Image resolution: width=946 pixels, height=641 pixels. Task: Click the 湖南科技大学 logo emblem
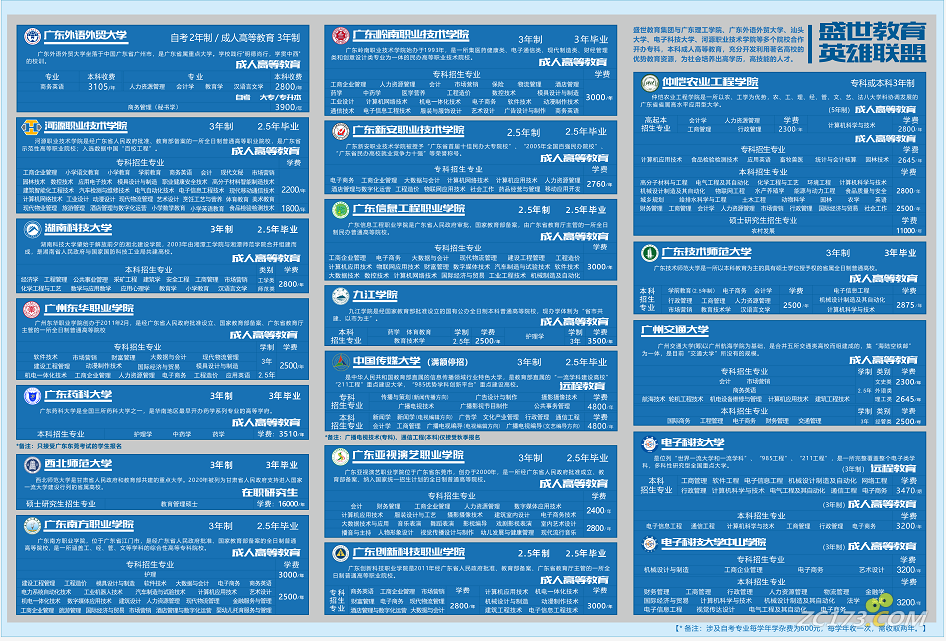[31, 229]
